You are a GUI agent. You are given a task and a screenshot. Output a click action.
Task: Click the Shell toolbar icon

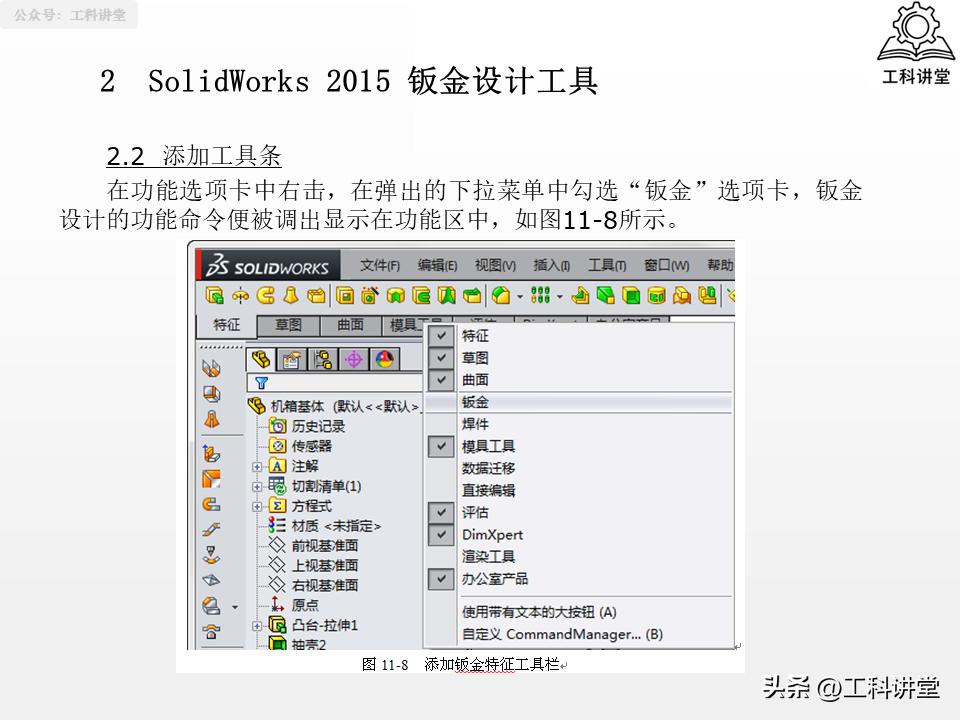tap(631, 296)
